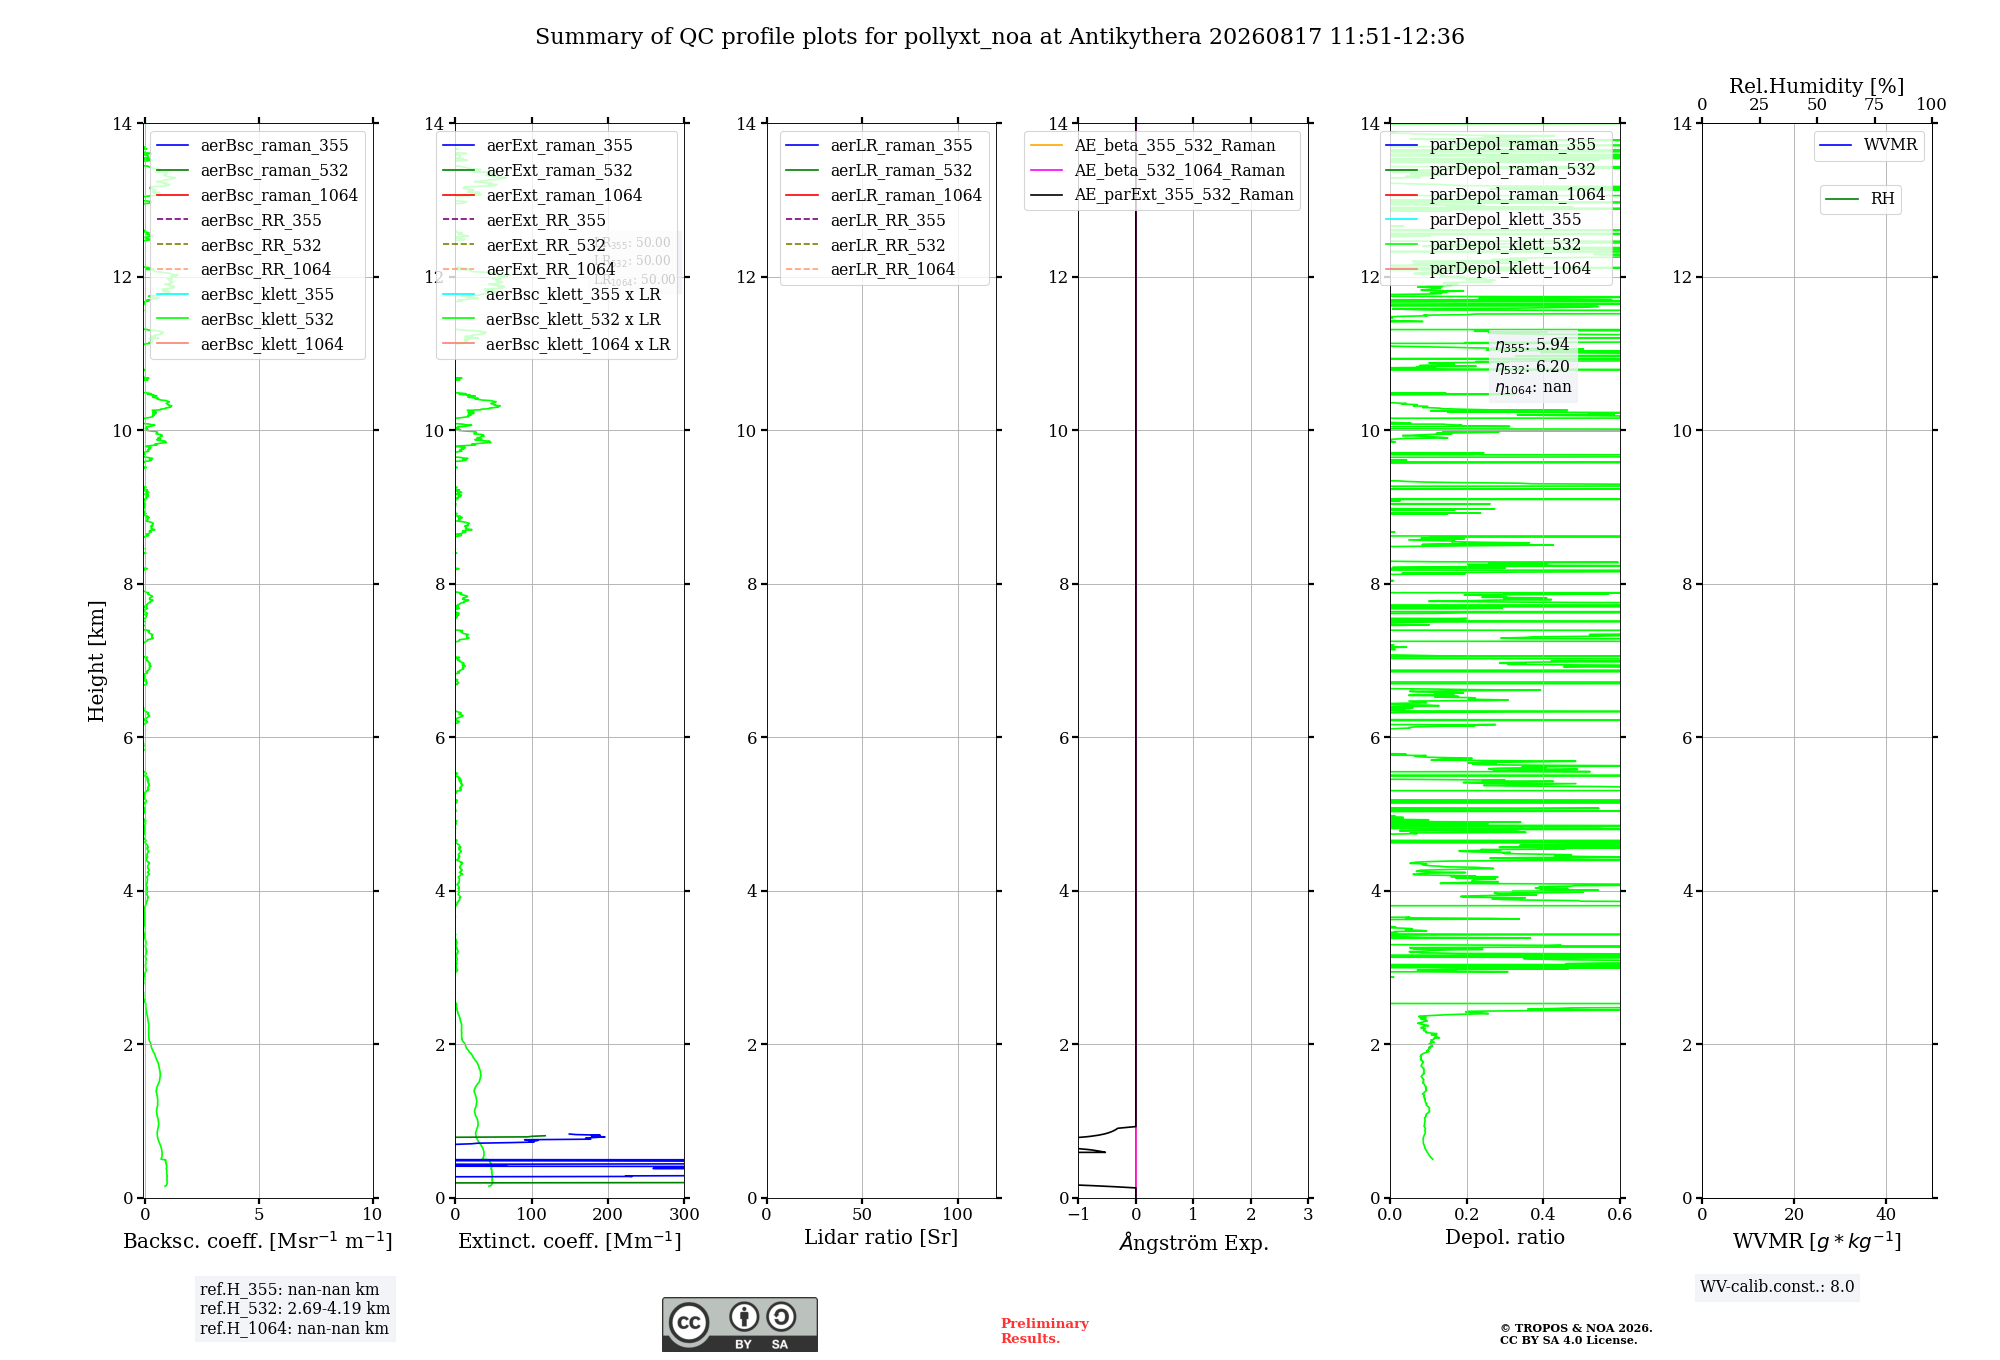Click legend entry aerBsc_raman_1064
The image size is (2000, 1360).
[x=257, y=196]
